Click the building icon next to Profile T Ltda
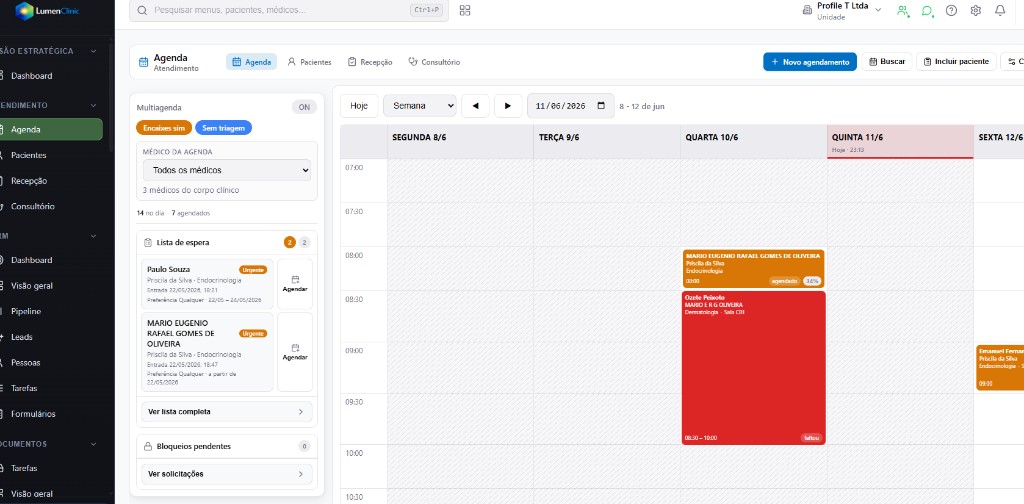This screenshot has height=504, width=1024. (x=807, y=10)
